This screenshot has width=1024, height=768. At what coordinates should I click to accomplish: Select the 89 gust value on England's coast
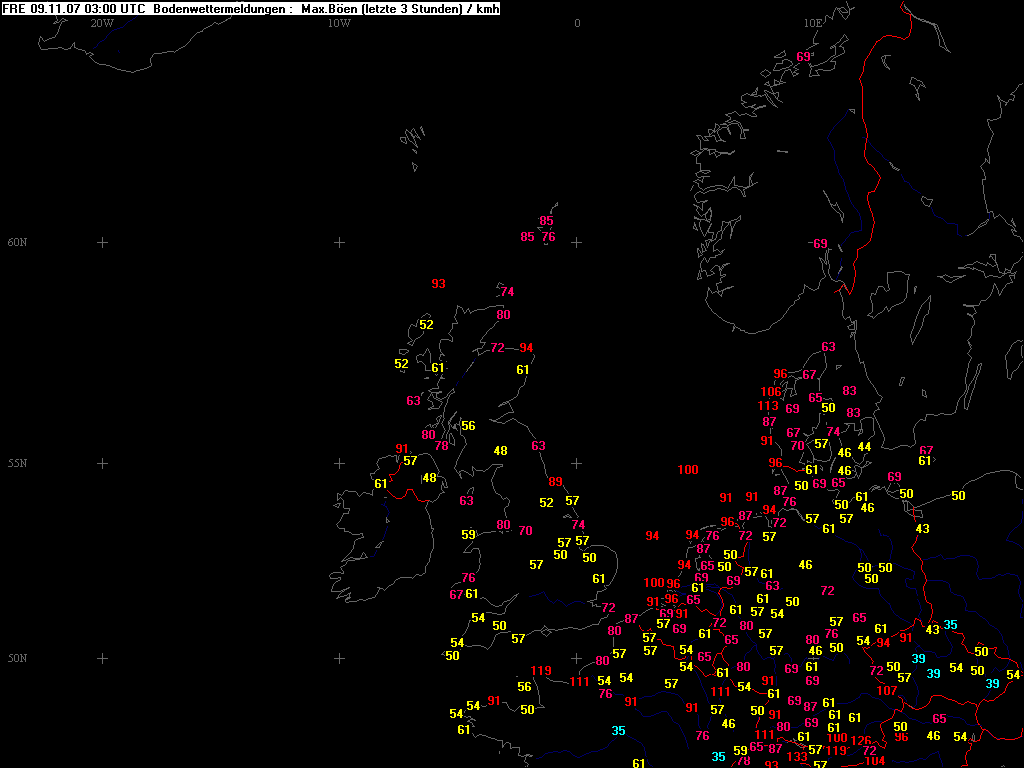556,482
